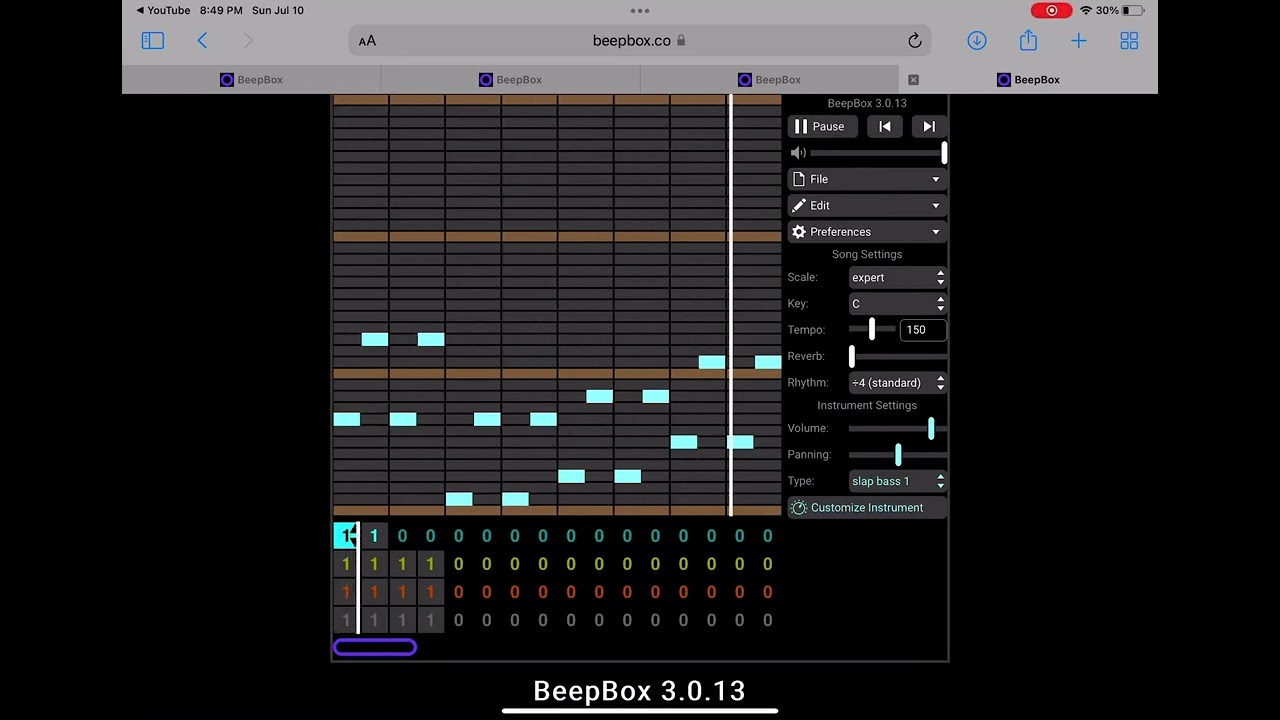Switch to the first BeepBox tab

pos(251,80)
